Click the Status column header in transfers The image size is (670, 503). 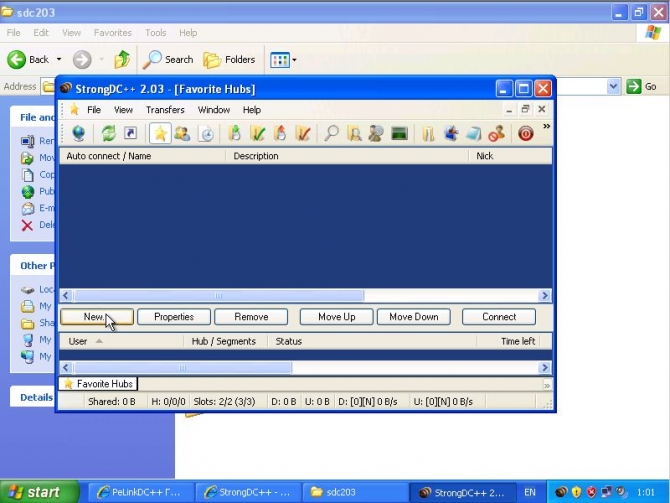[x=372, y=341]
